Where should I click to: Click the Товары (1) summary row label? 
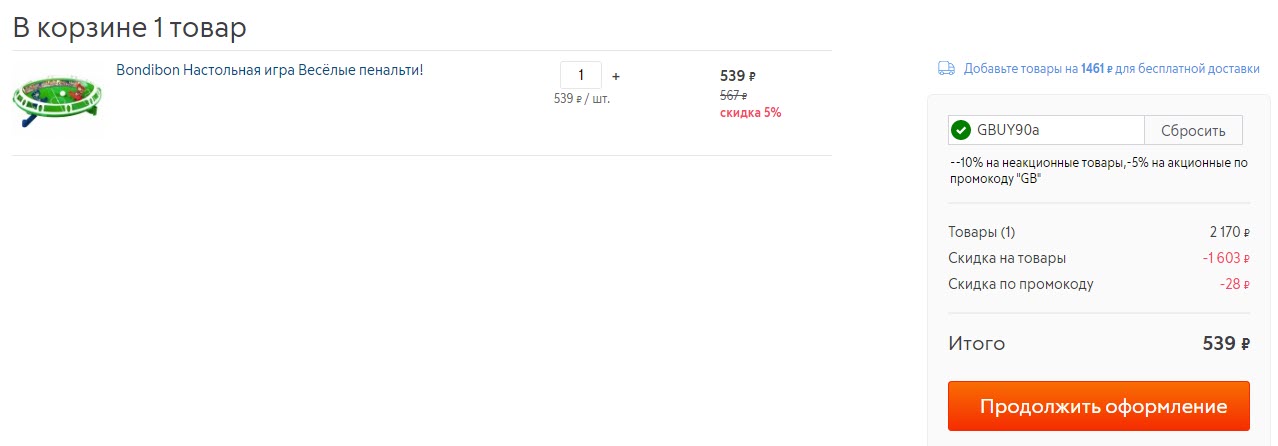[981, 232]
